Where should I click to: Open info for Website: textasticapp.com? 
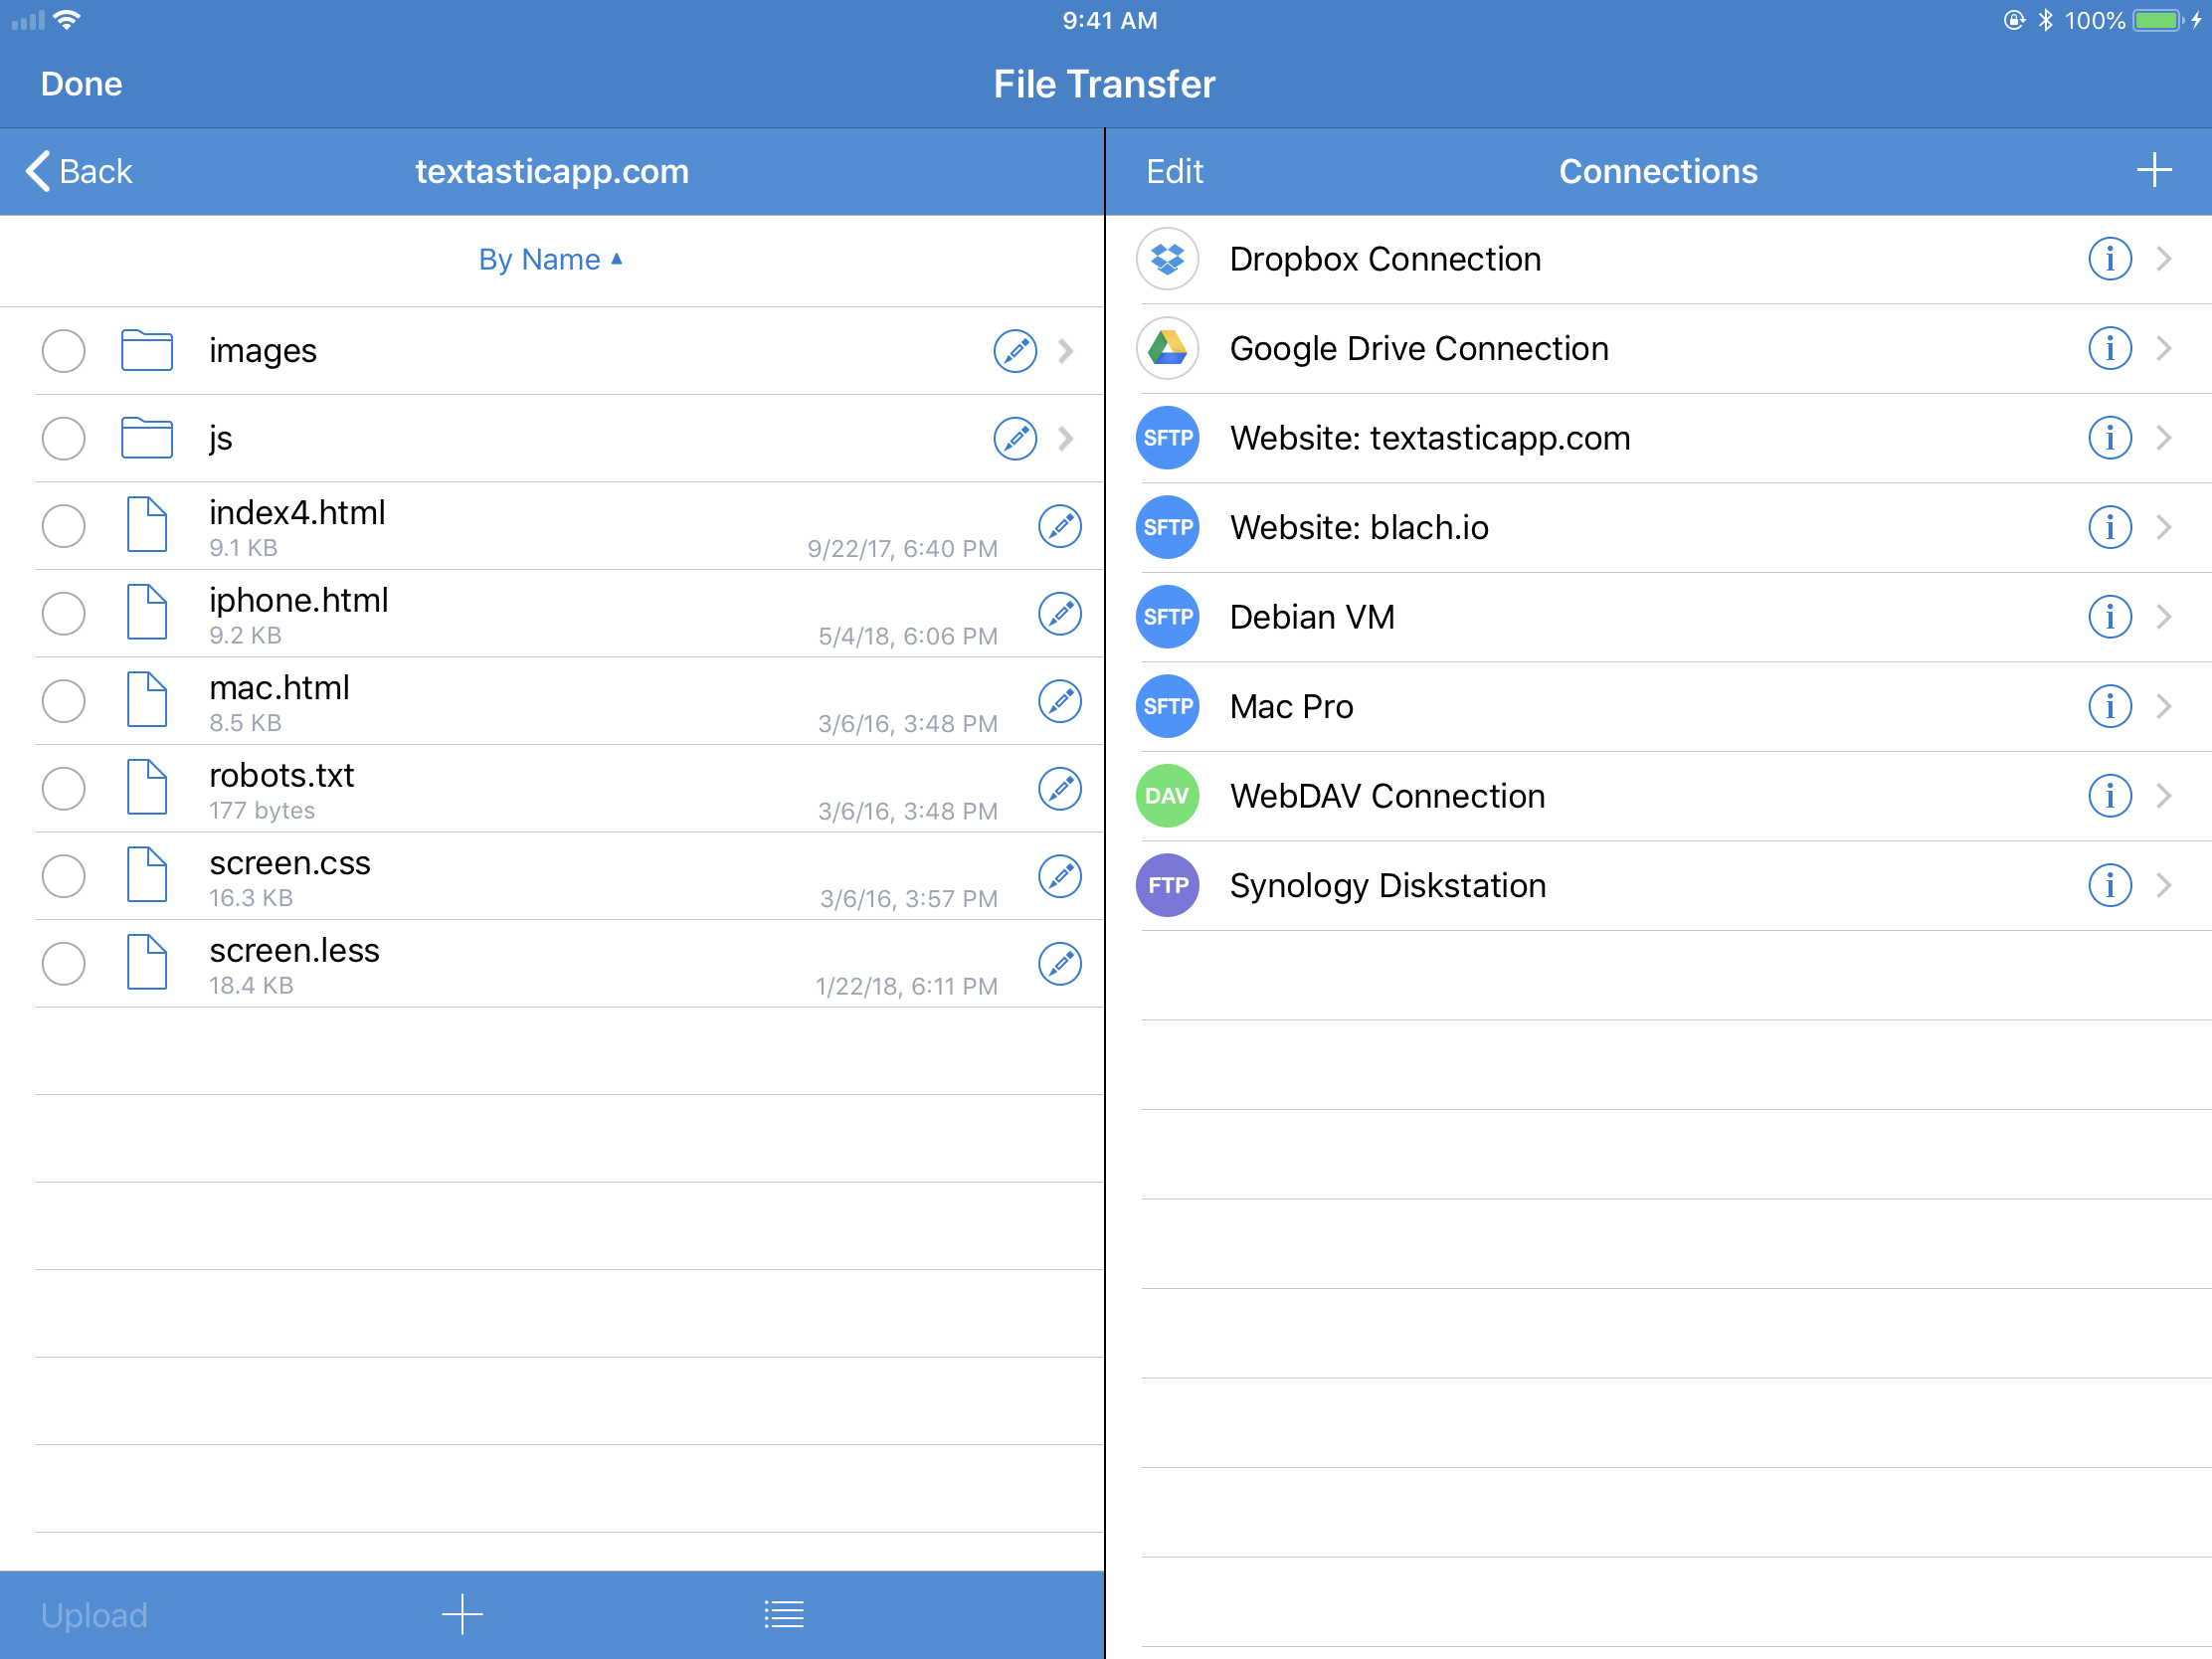[2110, 438]
